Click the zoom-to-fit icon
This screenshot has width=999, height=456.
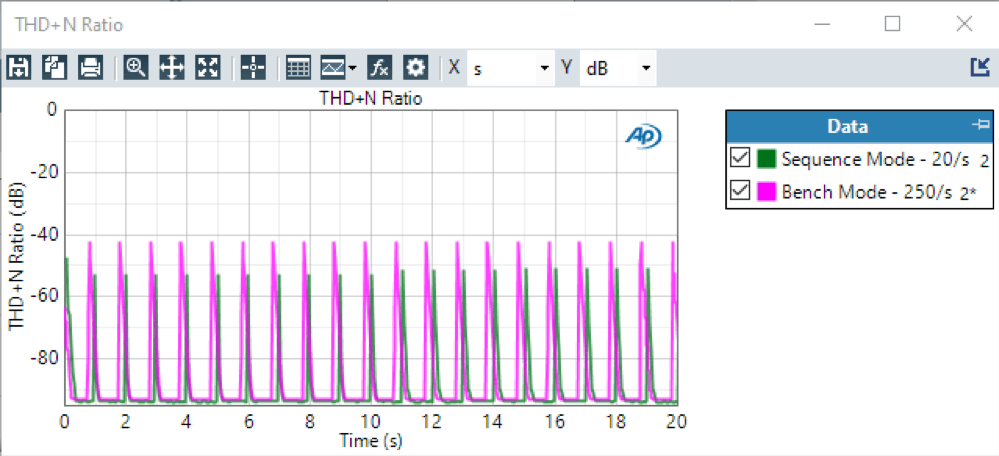point(208,68)
